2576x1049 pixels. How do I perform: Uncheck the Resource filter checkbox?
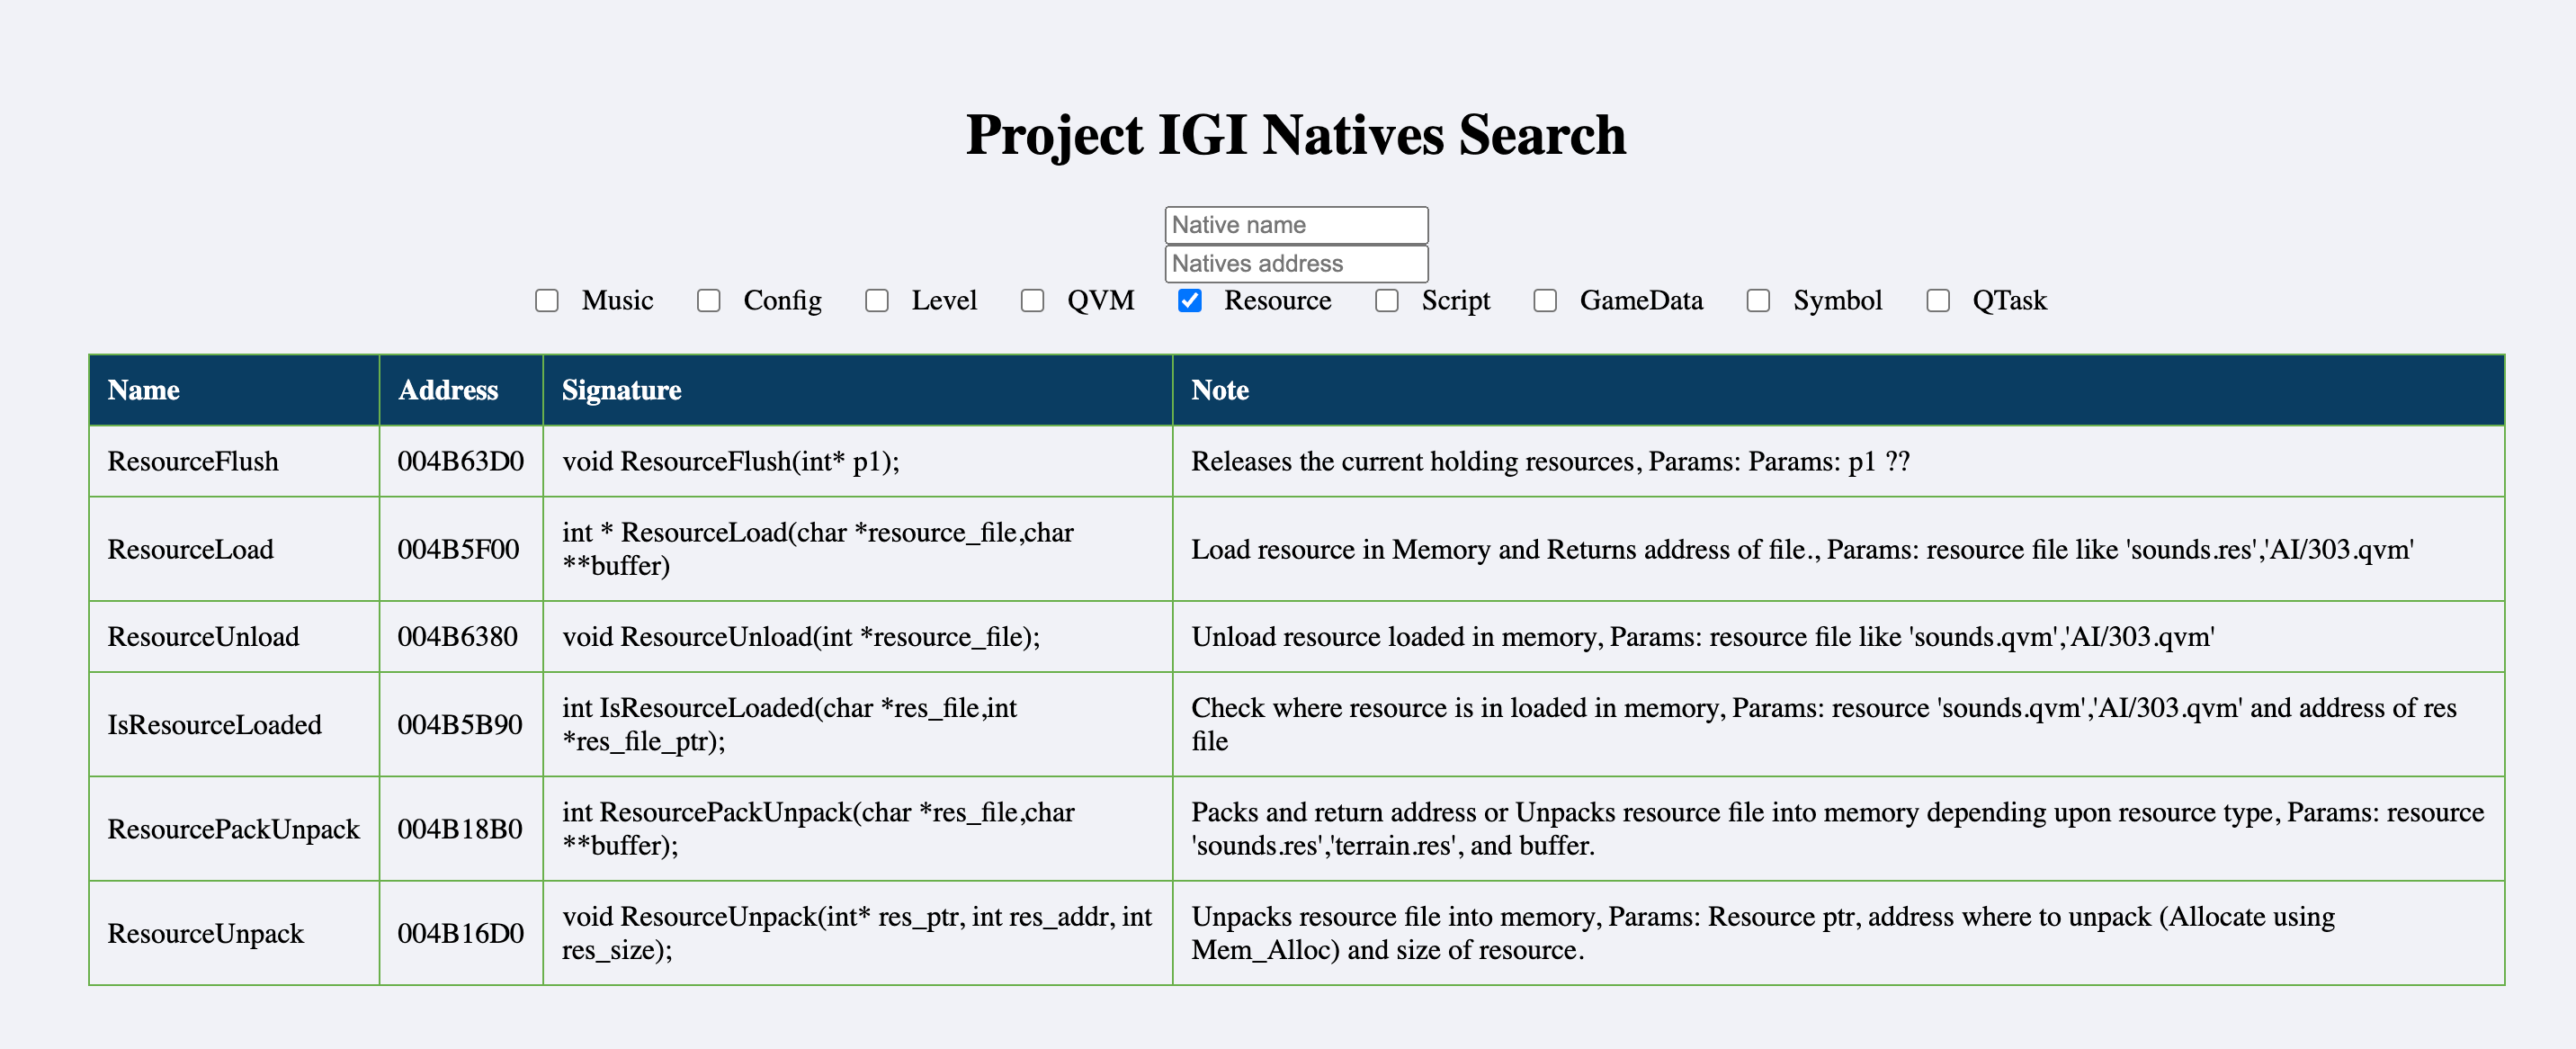point(1189,301)
